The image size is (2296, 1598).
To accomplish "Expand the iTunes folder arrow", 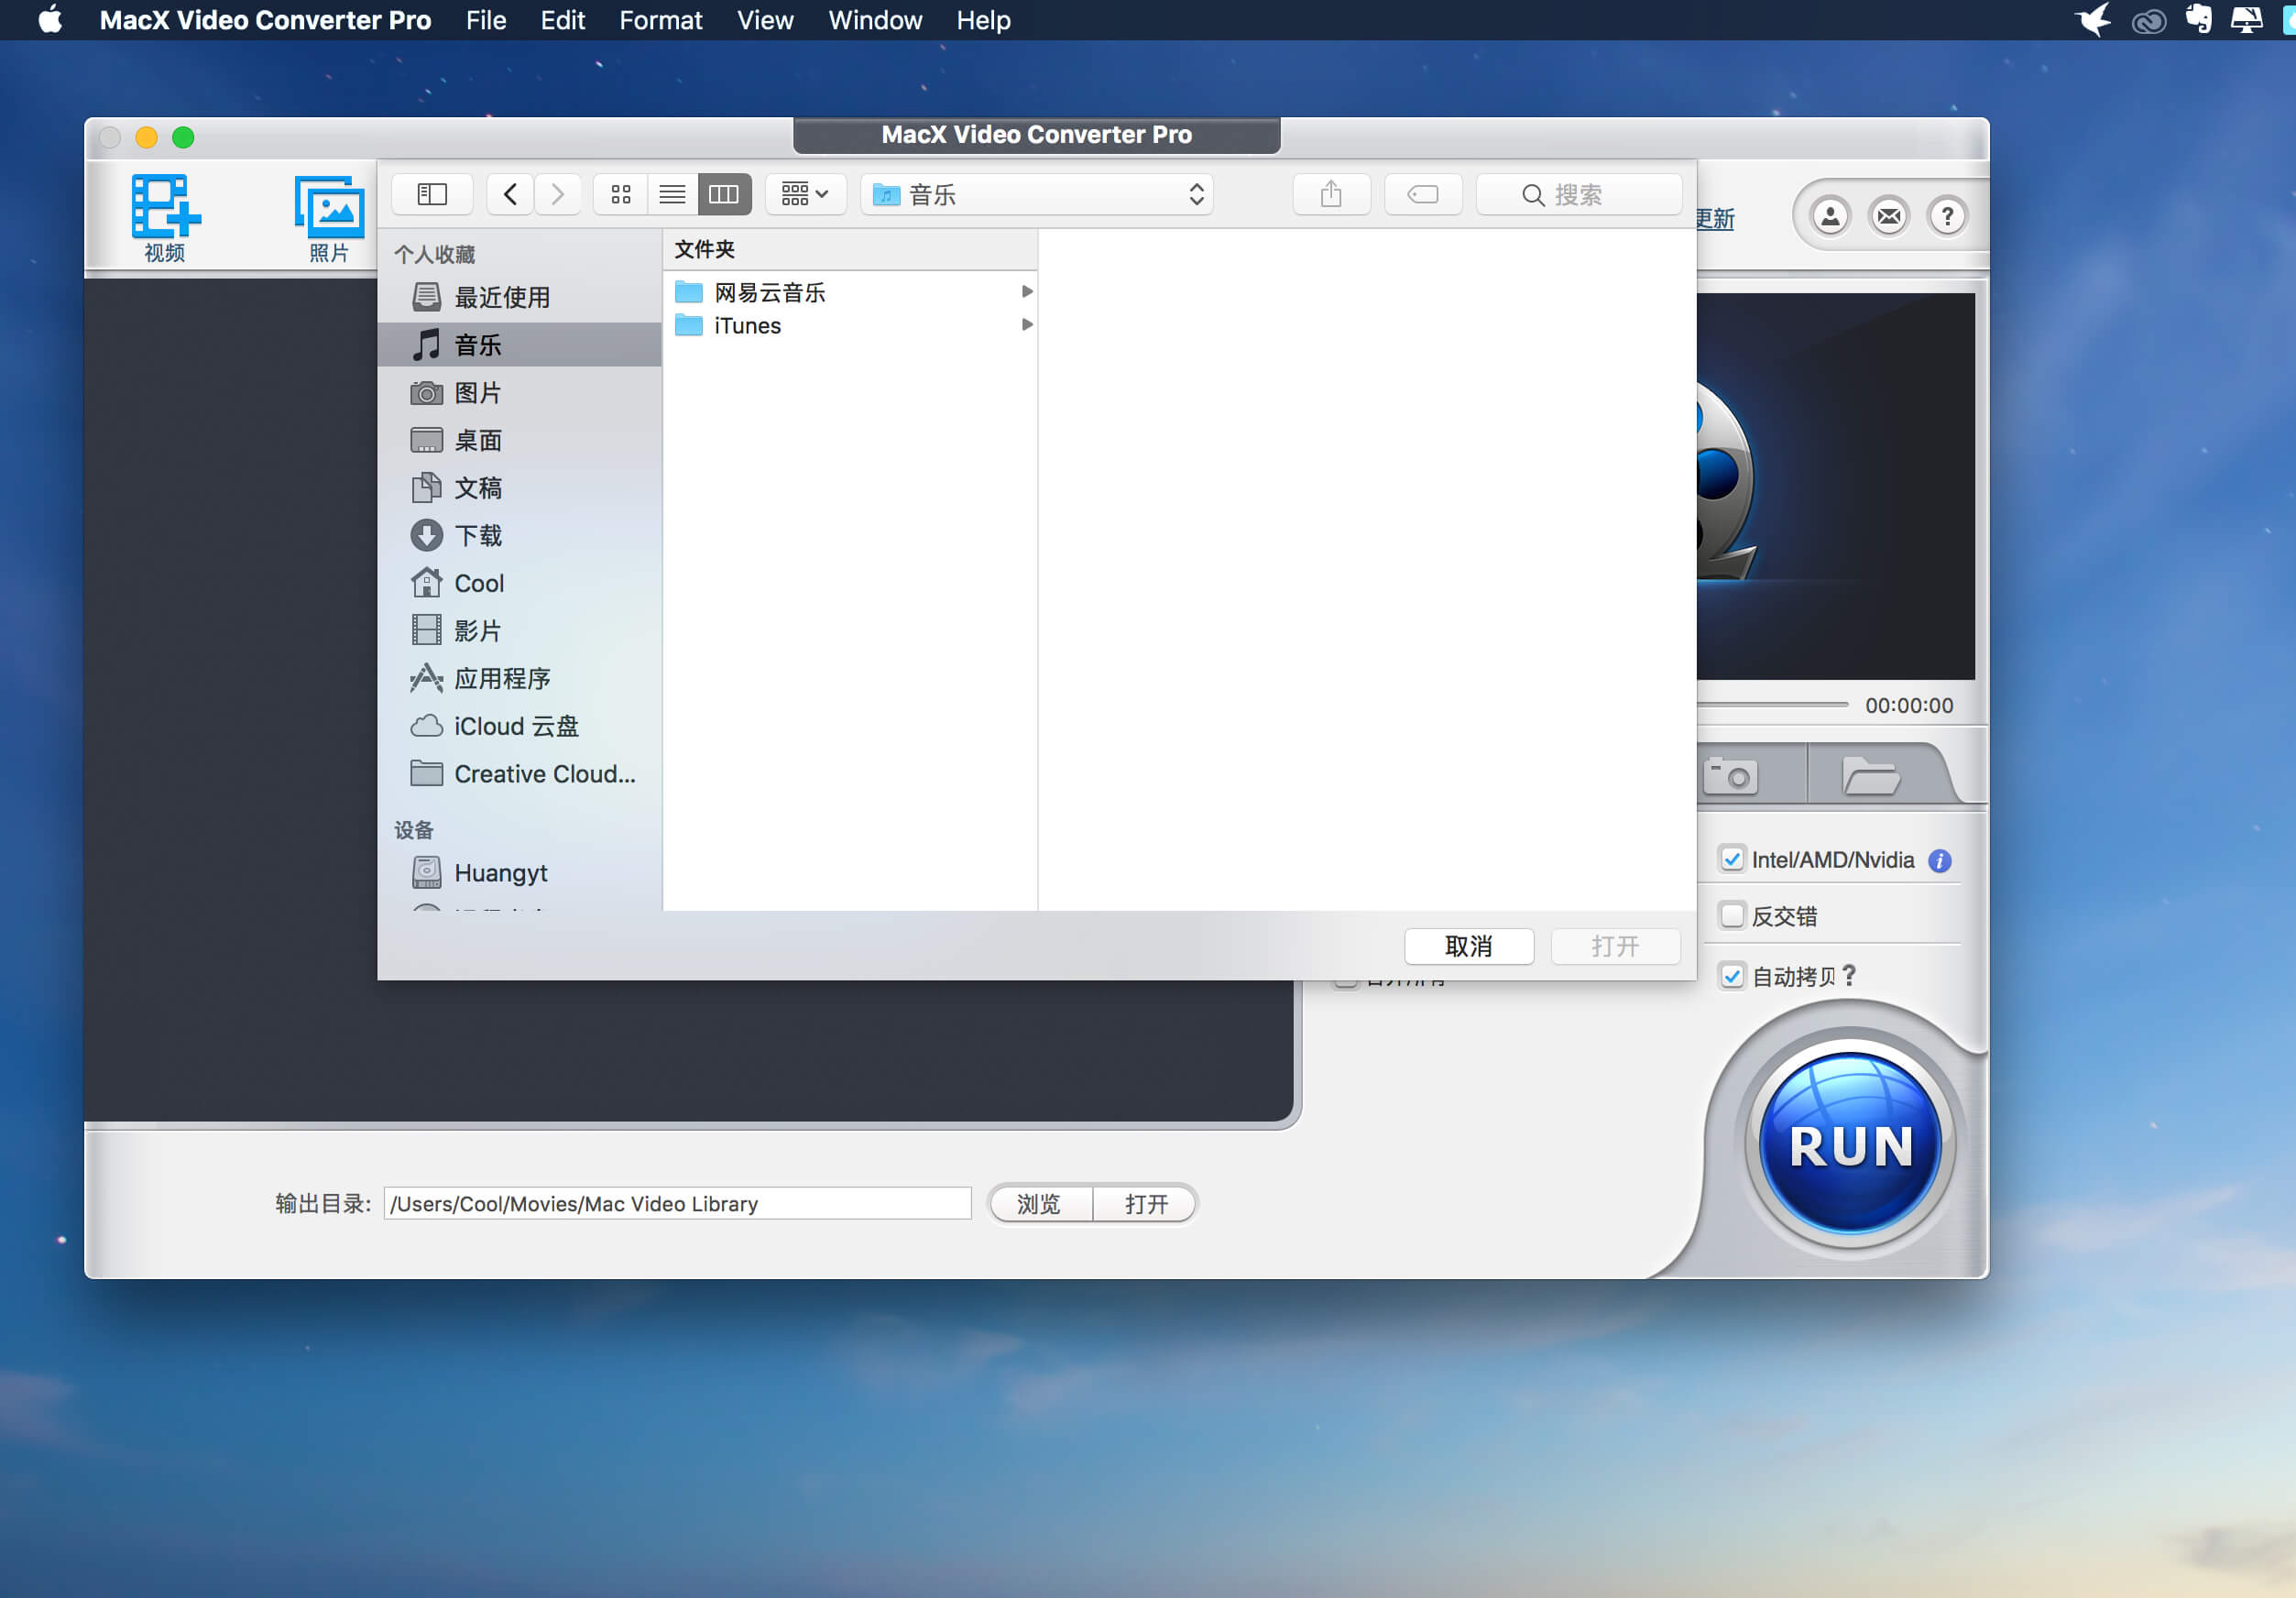I will click(1026, 325).
